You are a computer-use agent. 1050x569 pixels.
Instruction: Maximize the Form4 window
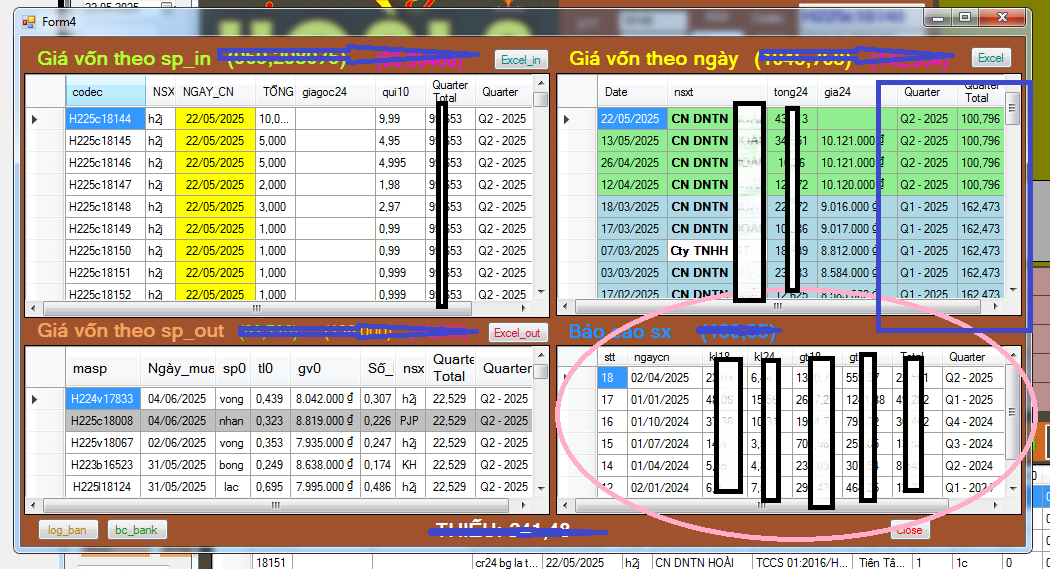point(964,17)
